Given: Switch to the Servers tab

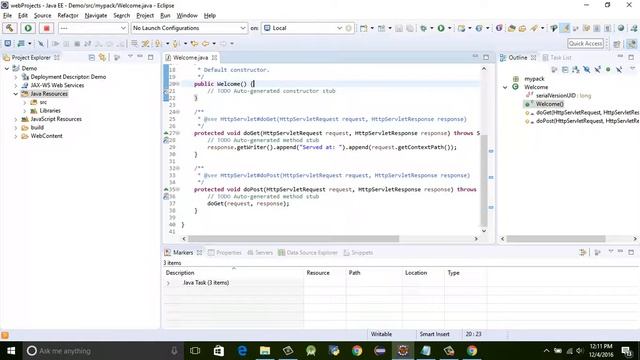Looking at the screenshot, I should (260, 253).
